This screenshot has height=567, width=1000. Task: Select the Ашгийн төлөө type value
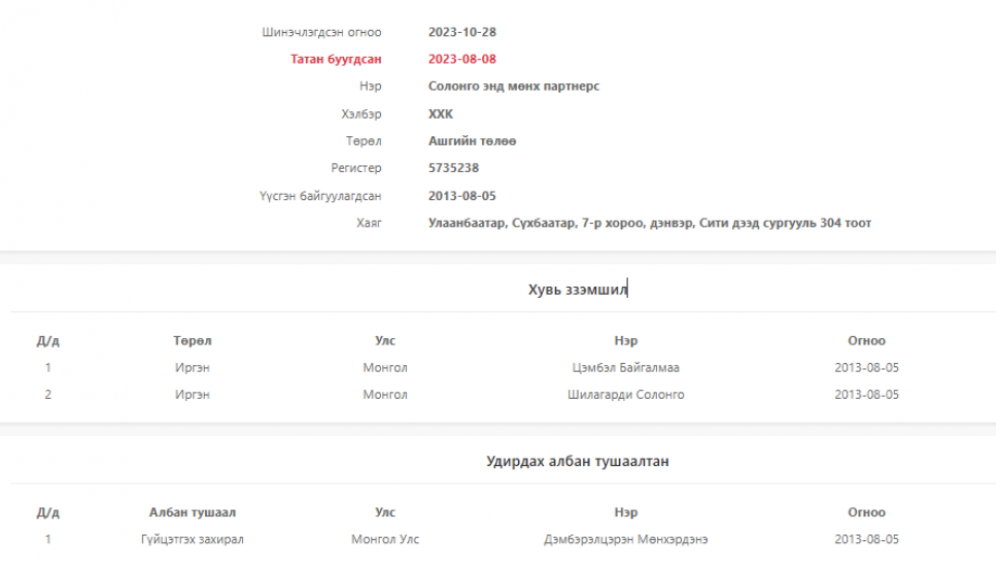pos(472,141)
